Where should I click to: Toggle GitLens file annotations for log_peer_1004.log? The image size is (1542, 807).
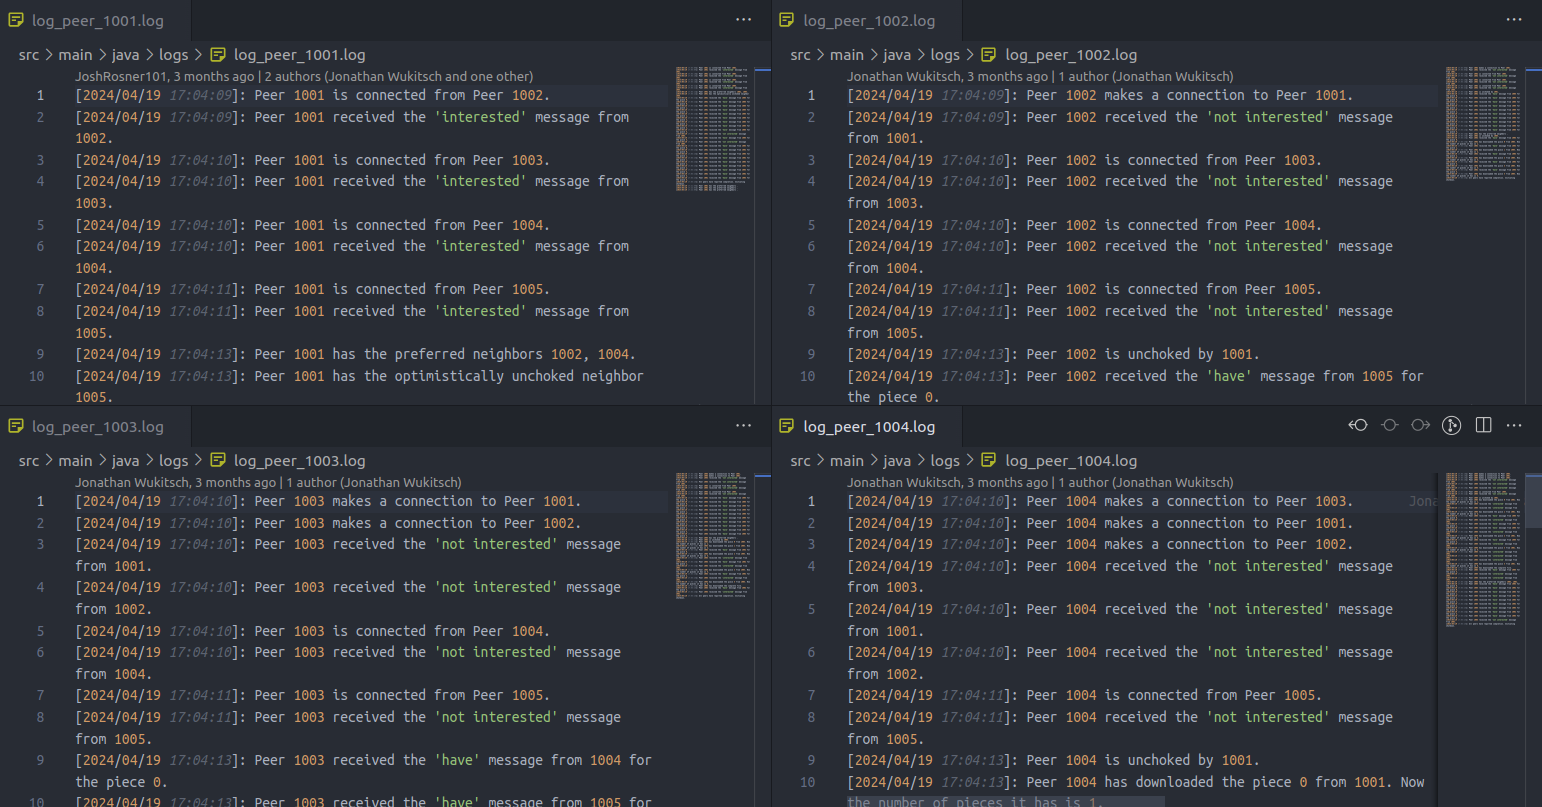tap(1451, 426)
